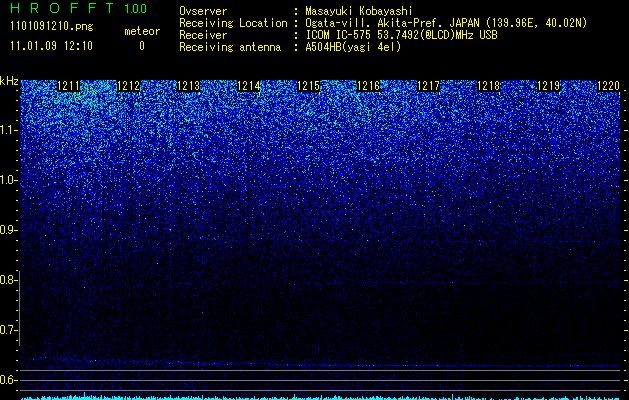Viewport: 629px width, 400px height.
Task: Click the Receiving antenna label
Action: pos(230,47)
